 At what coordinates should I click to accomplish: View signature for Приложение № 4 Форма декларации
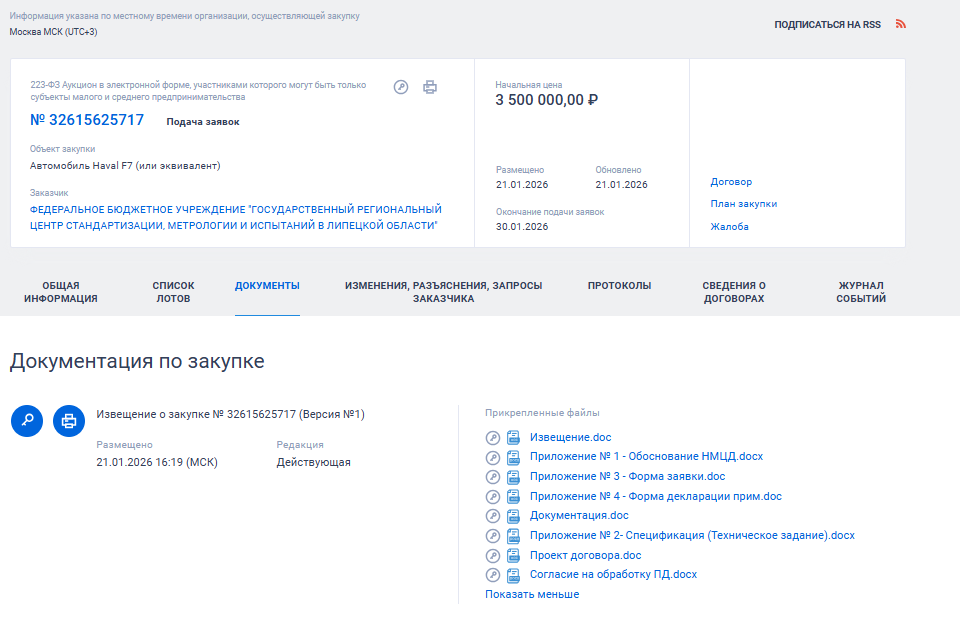coord(493,496)
